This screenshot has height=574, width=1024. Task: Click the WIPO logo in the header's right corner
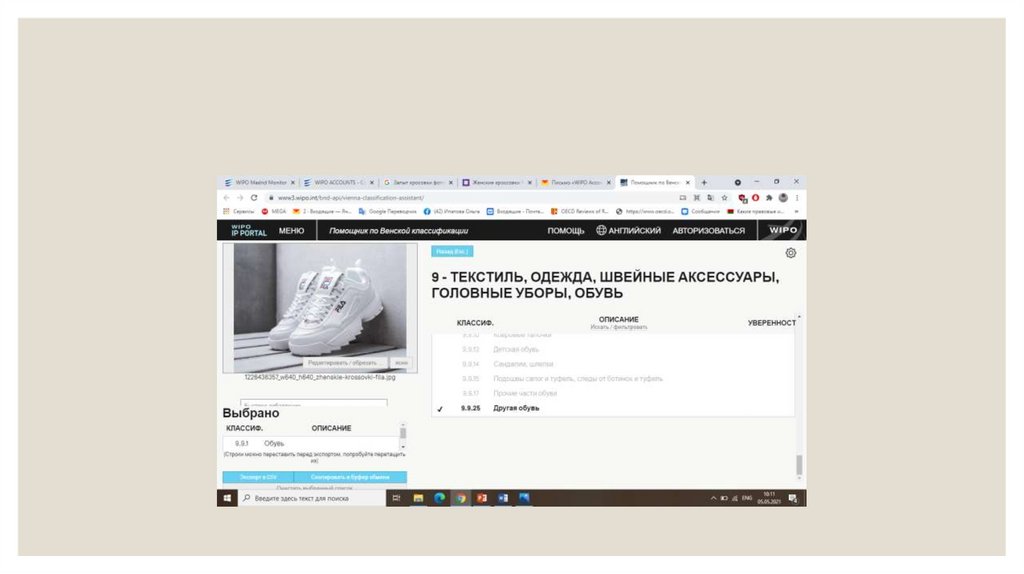782,230
